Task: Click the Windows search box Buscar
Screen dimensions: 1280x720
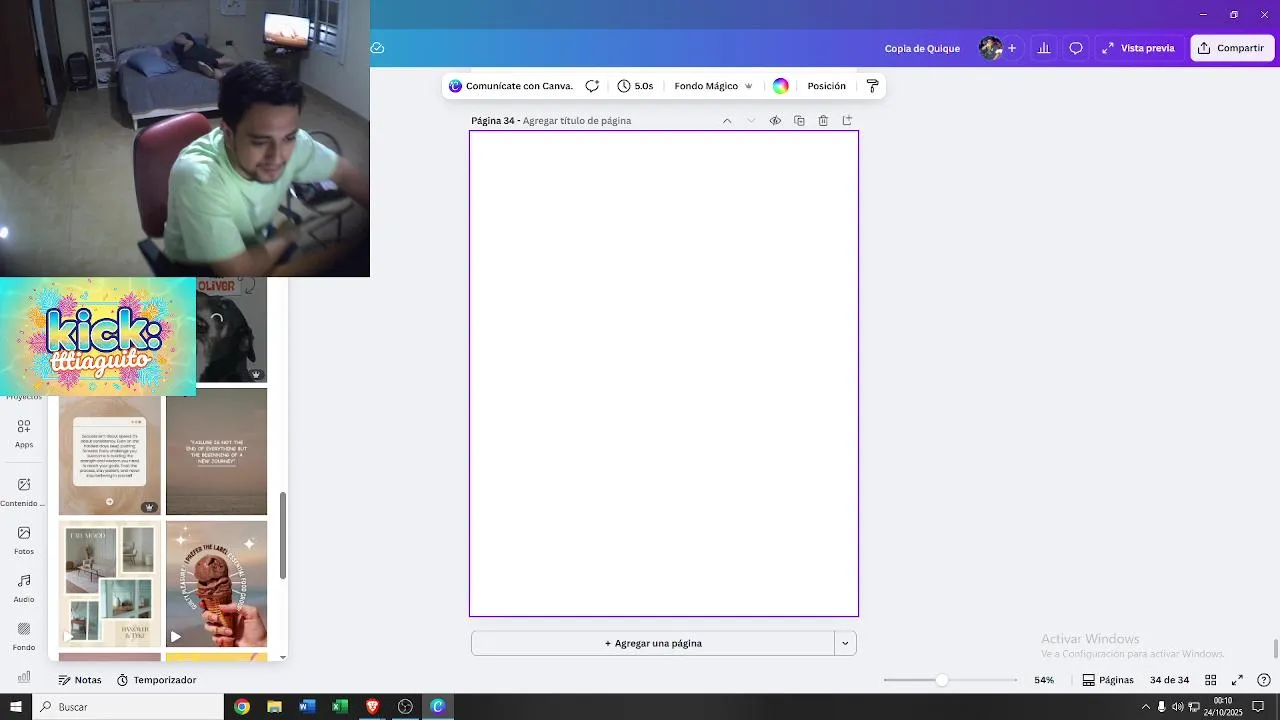Action: [128, 707]
